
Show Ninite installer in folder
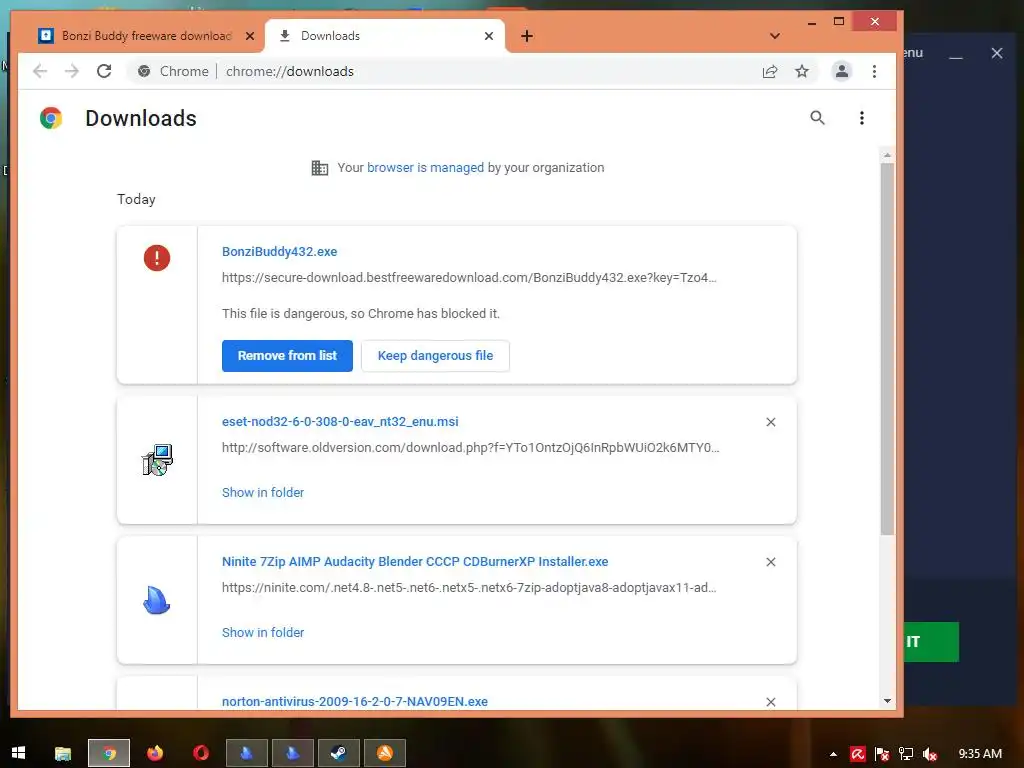tap(263, 632)
